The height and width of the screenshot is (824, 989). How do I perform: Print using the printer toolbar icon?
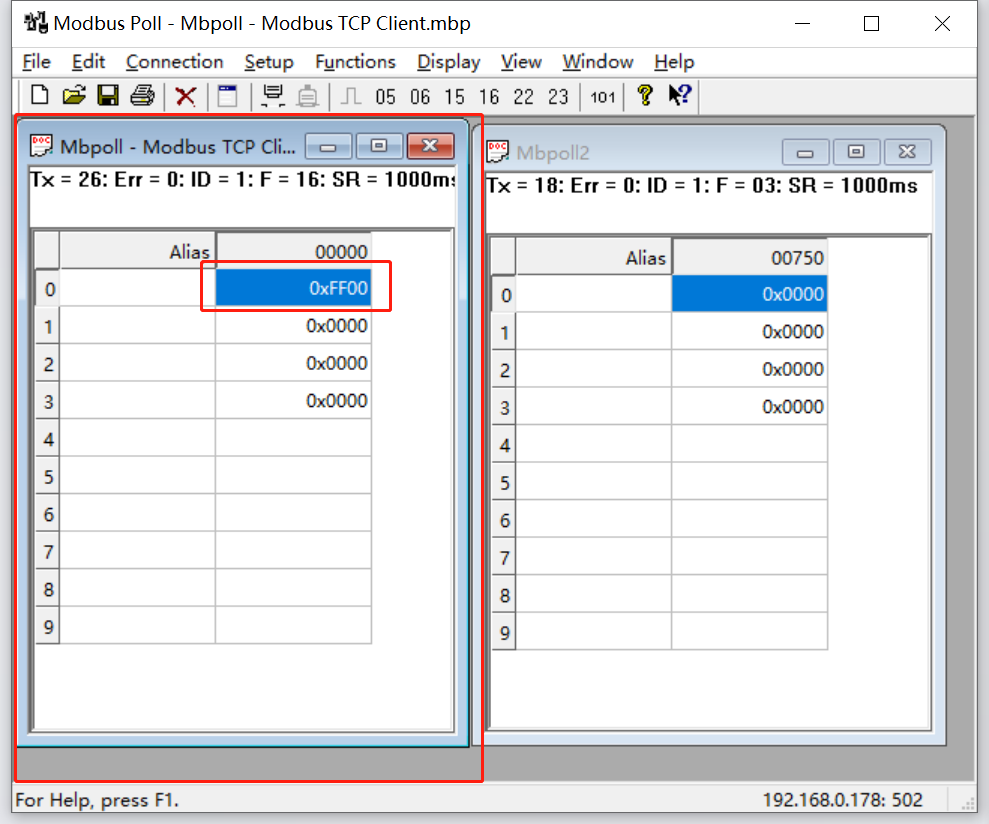(x=142, y=96)
